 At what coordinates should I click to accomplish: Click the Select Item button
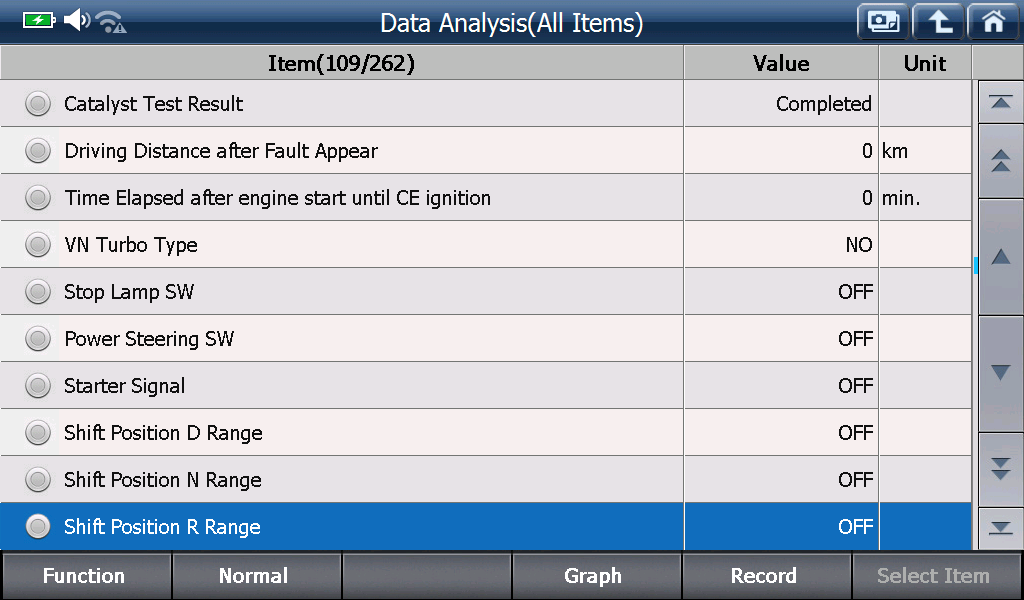pos(933,576)
